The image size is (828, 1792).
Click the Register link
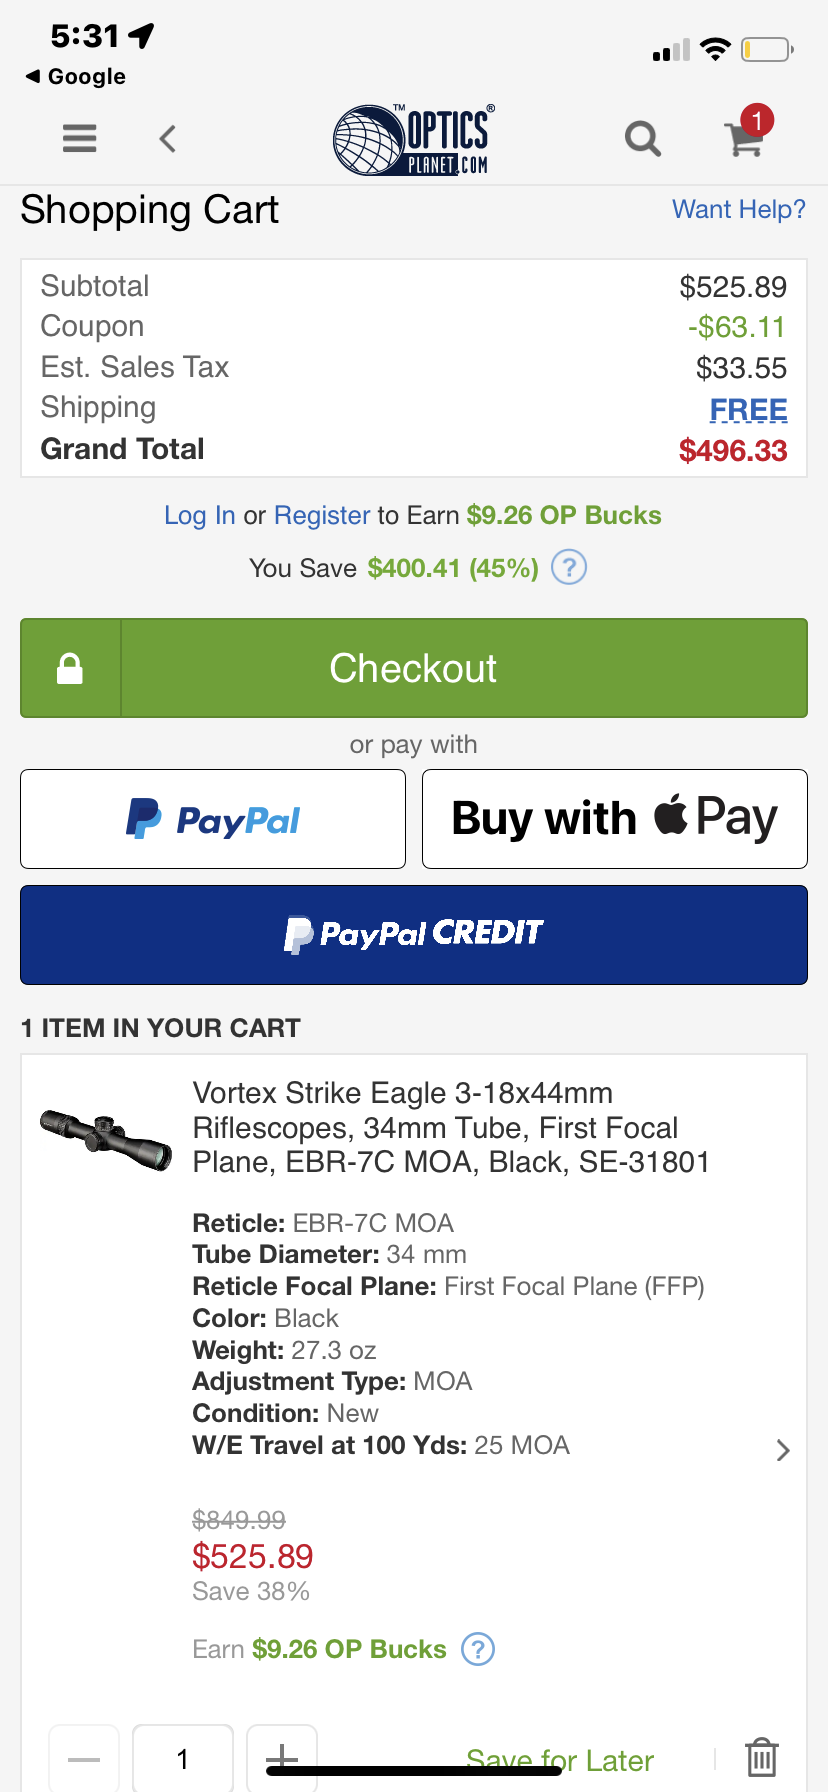[x=322, y=515]
